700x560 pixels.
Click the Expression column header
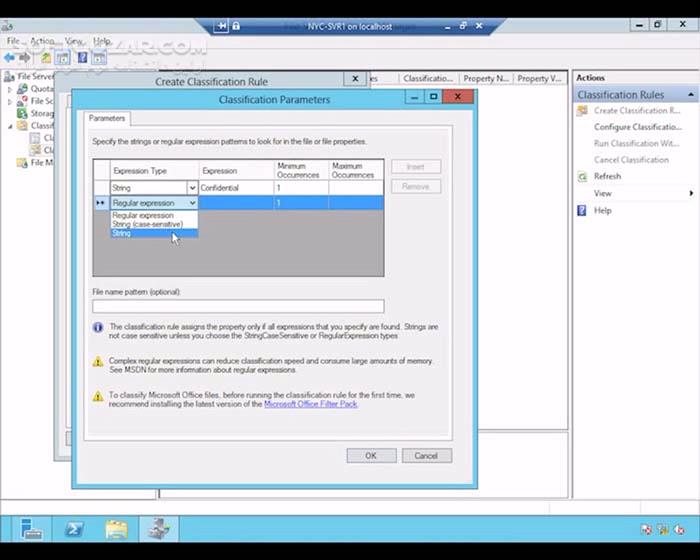point(236,171)
